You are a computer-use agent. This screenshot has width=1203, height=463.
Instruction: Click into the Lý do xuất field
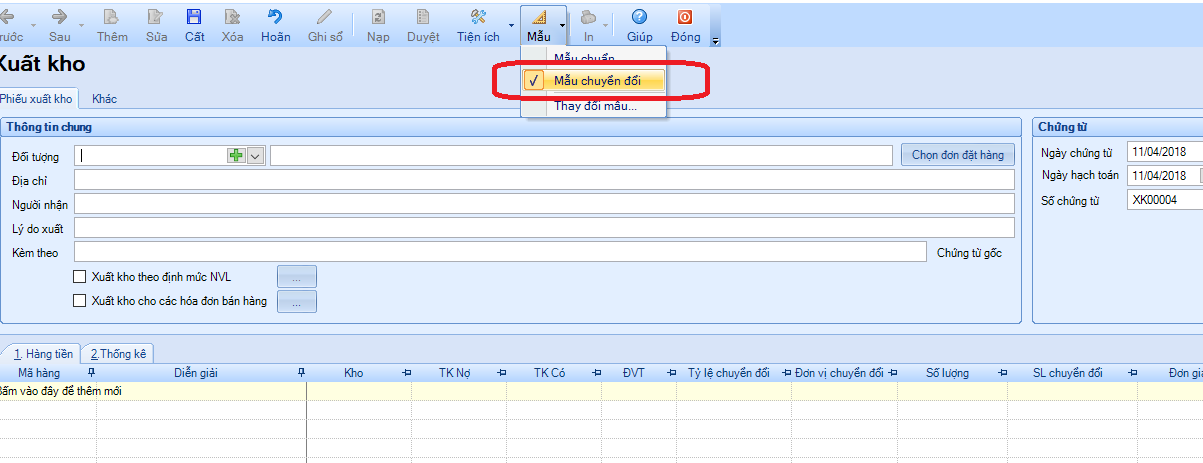point(544,228)
